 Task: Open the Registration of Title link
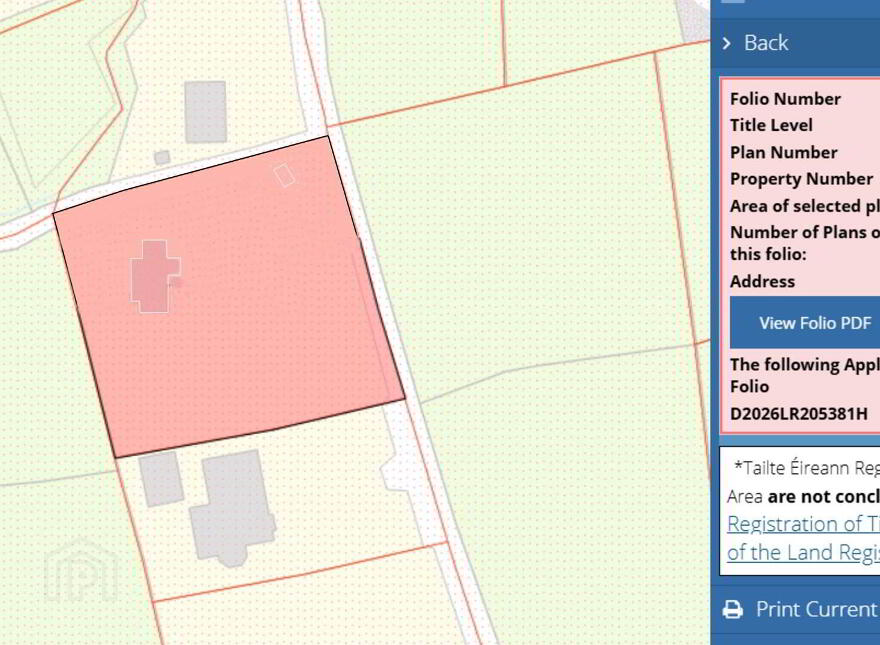pos(804,524)
